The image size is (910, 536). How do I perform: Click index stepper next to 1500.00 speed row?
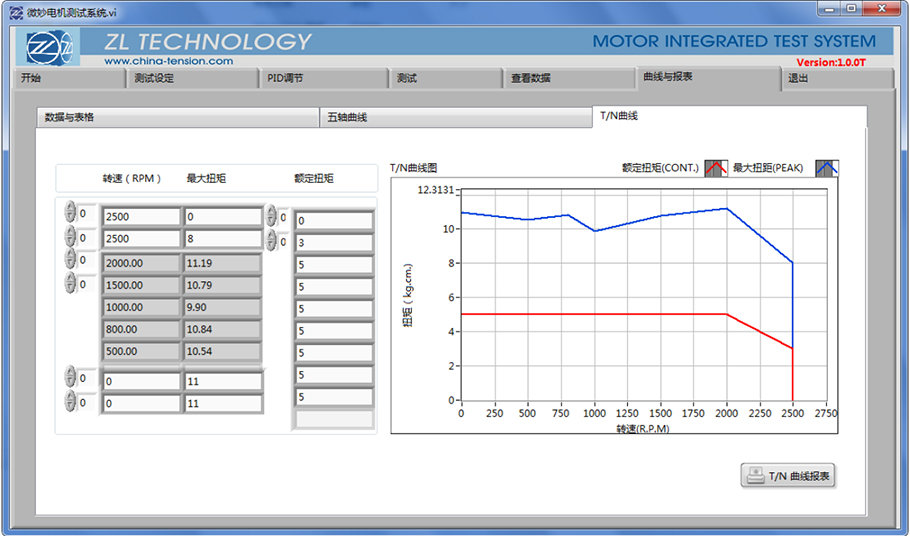[70, 284]
